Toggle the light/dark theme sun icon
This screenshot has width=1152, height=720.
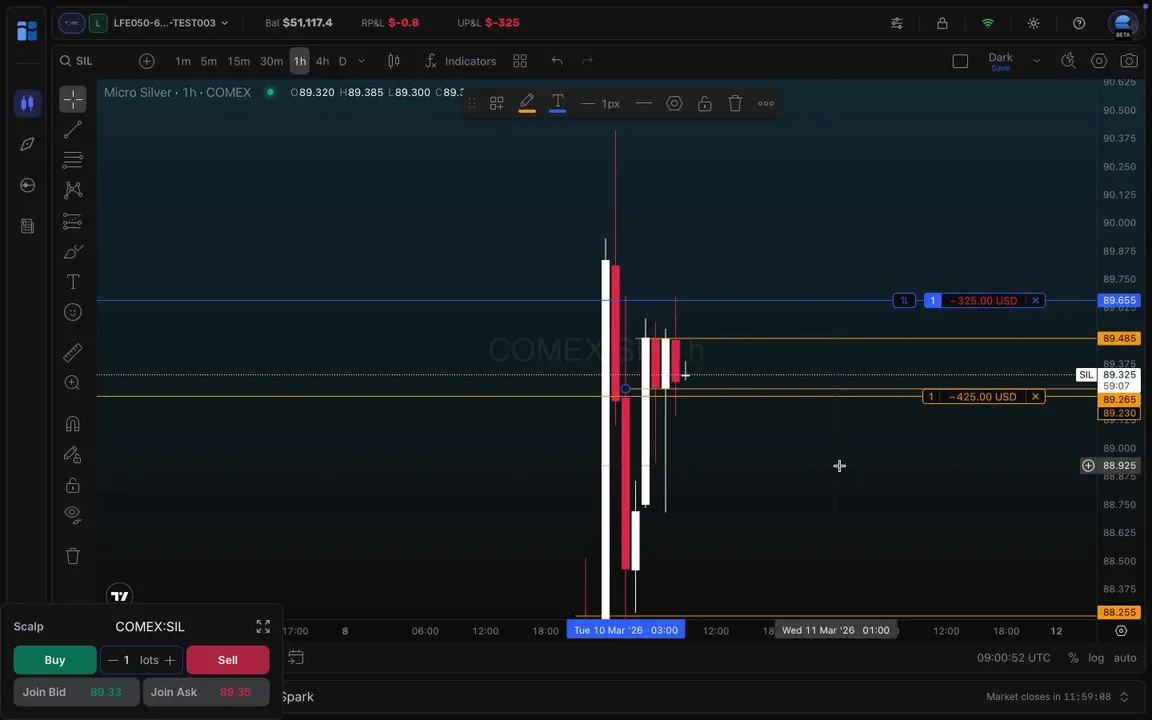coord(1034,23)
